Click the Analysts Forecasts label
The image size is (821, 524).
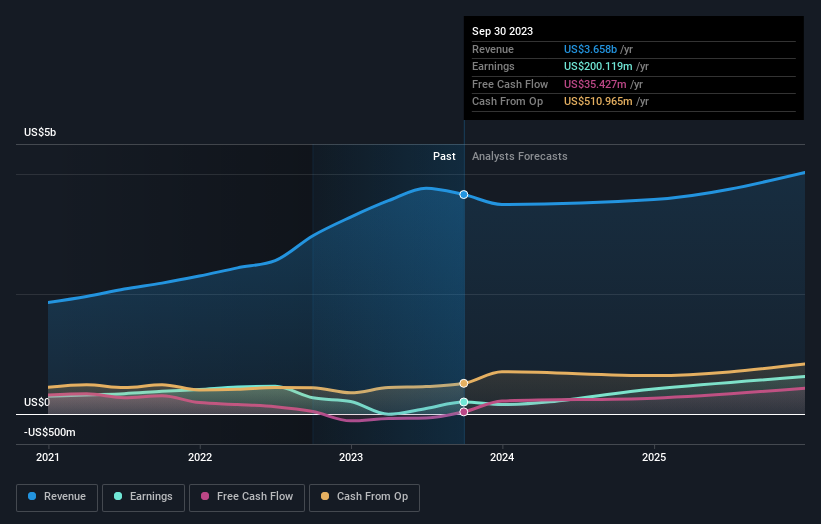pos(519,157)
